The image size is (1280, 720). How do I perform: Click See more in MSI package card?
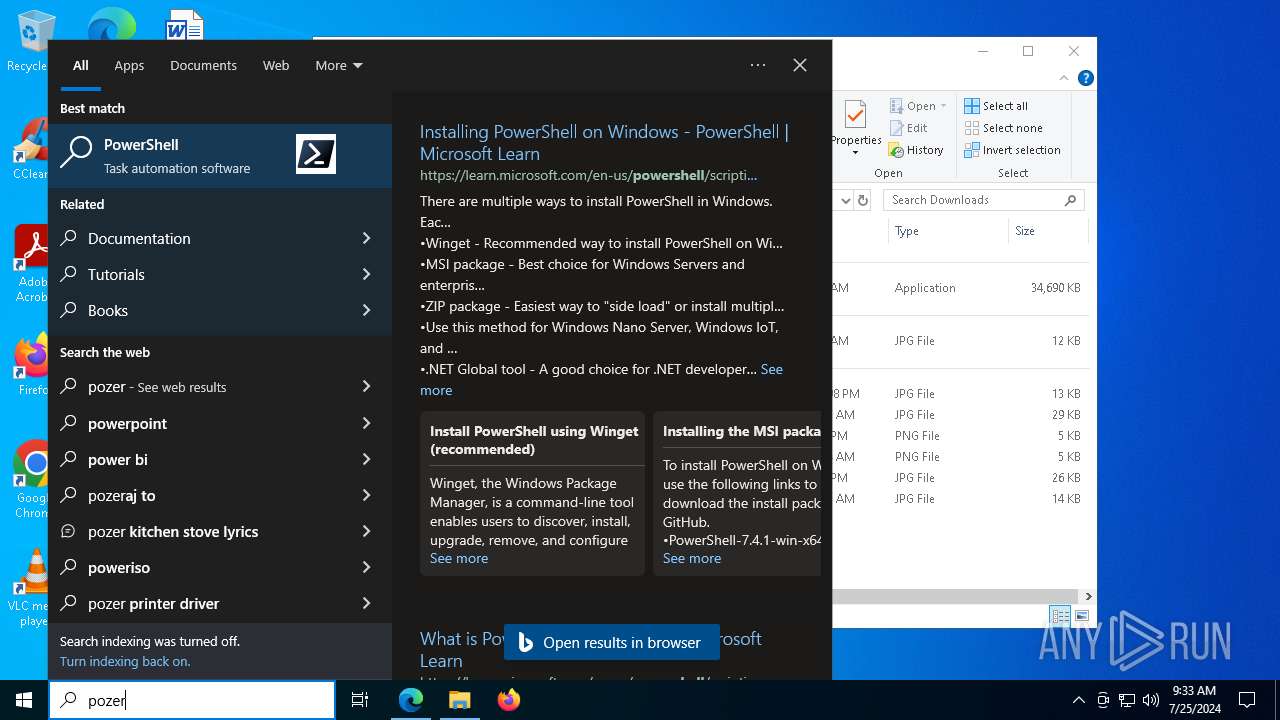point(692,558)
